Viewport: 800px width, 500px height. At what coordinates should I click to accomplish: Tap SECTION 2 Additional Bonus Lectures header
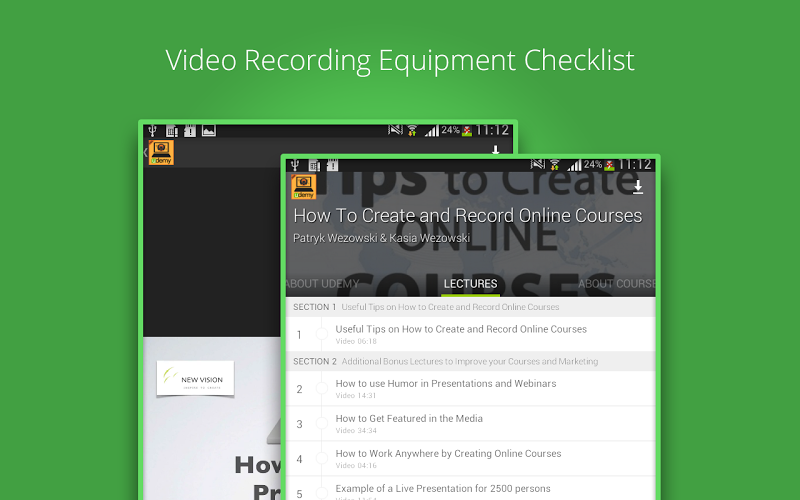(470, 361)
